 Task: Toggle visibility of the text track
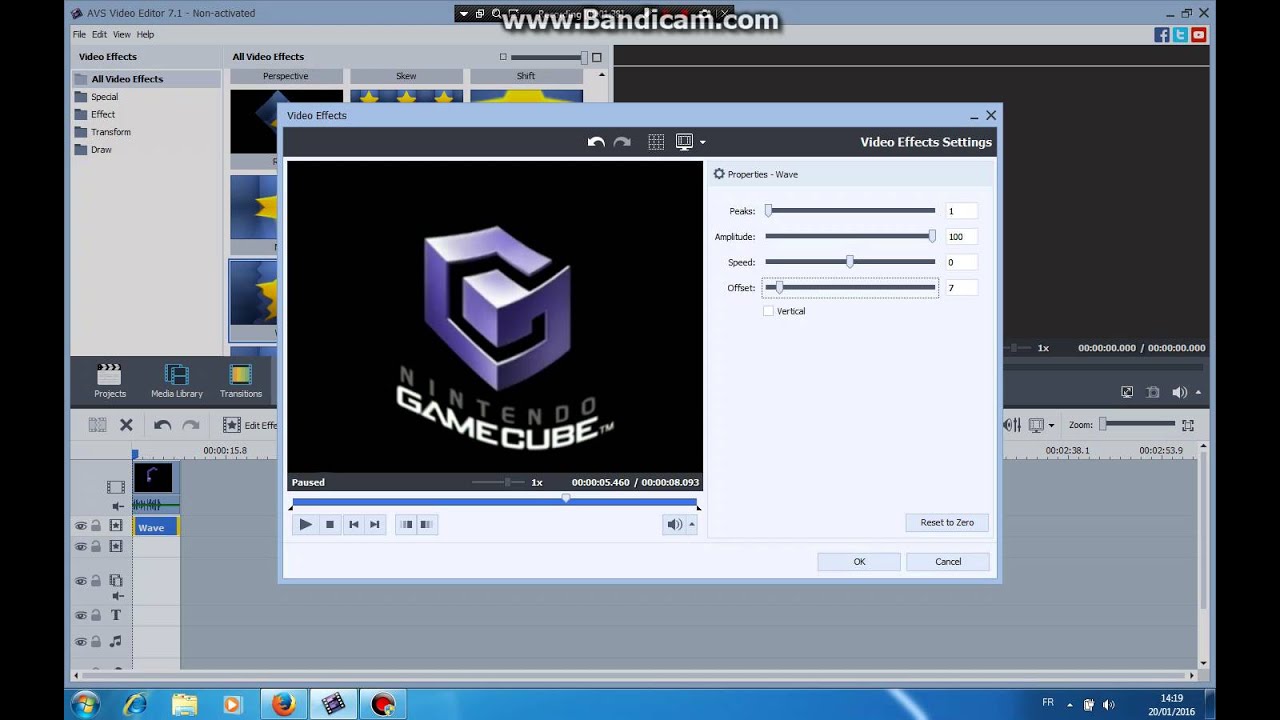pyautogui.click(x=81, y=616)
